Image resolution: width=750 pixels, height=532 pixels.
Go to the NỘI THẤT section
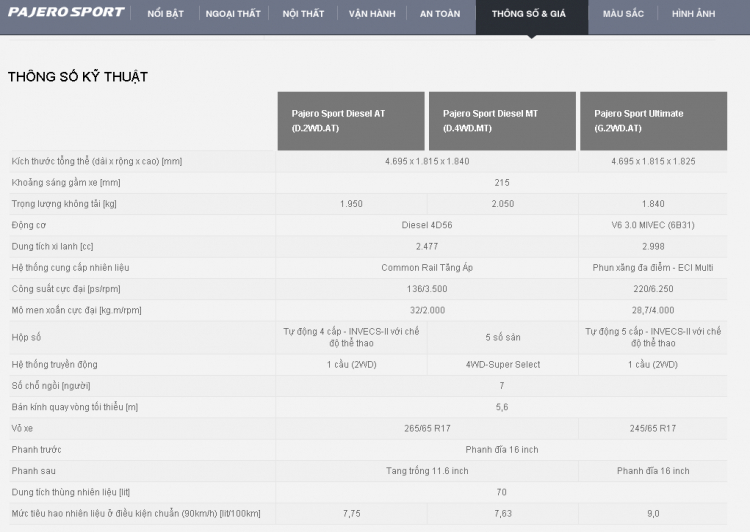pyautogui.click(x=303, y=14)
